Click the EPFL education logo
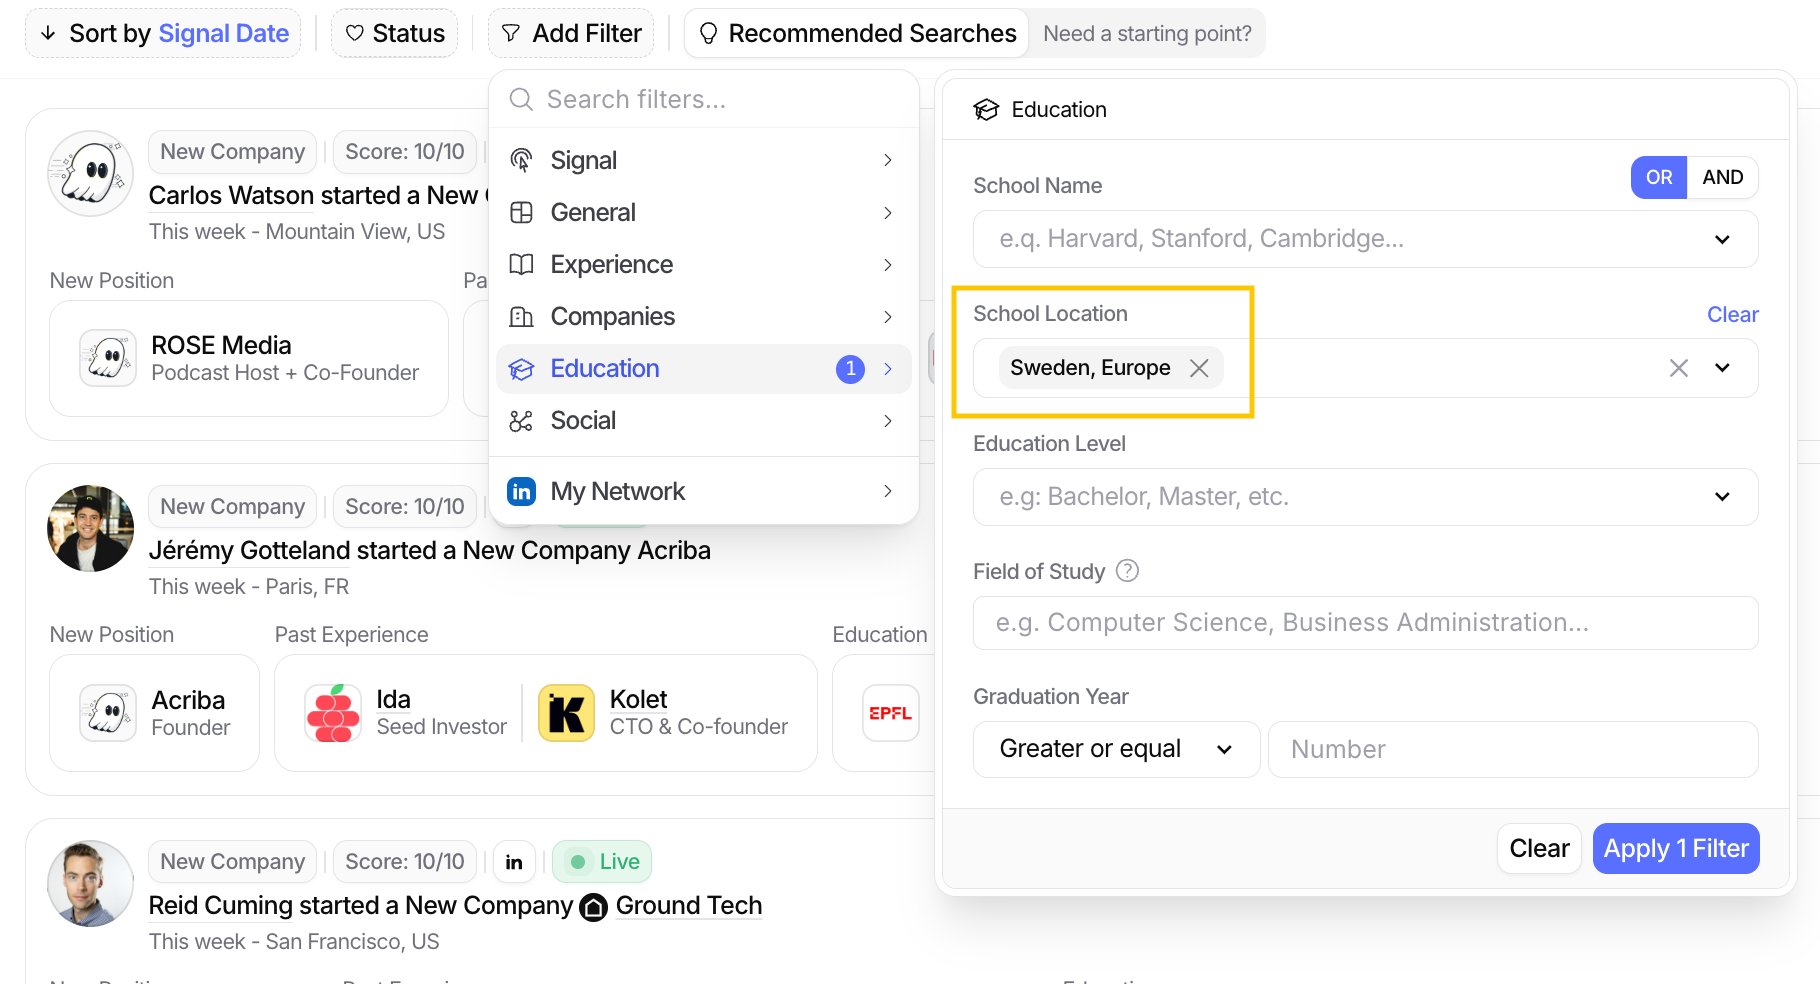Screen dimensions: 1820x984 889,713
